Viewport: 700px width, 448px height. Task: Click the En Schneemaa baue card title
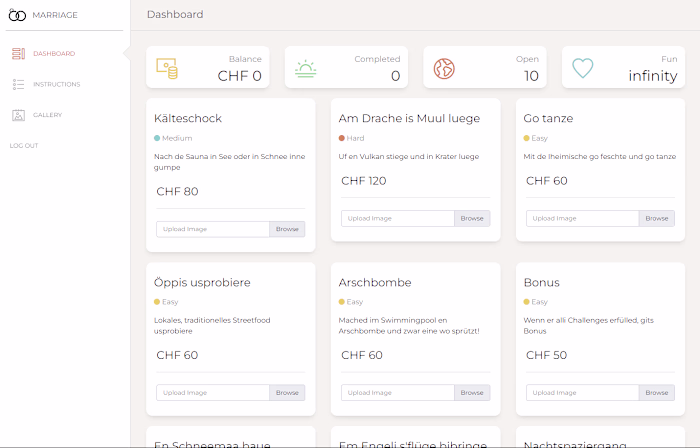click(212, 444)
